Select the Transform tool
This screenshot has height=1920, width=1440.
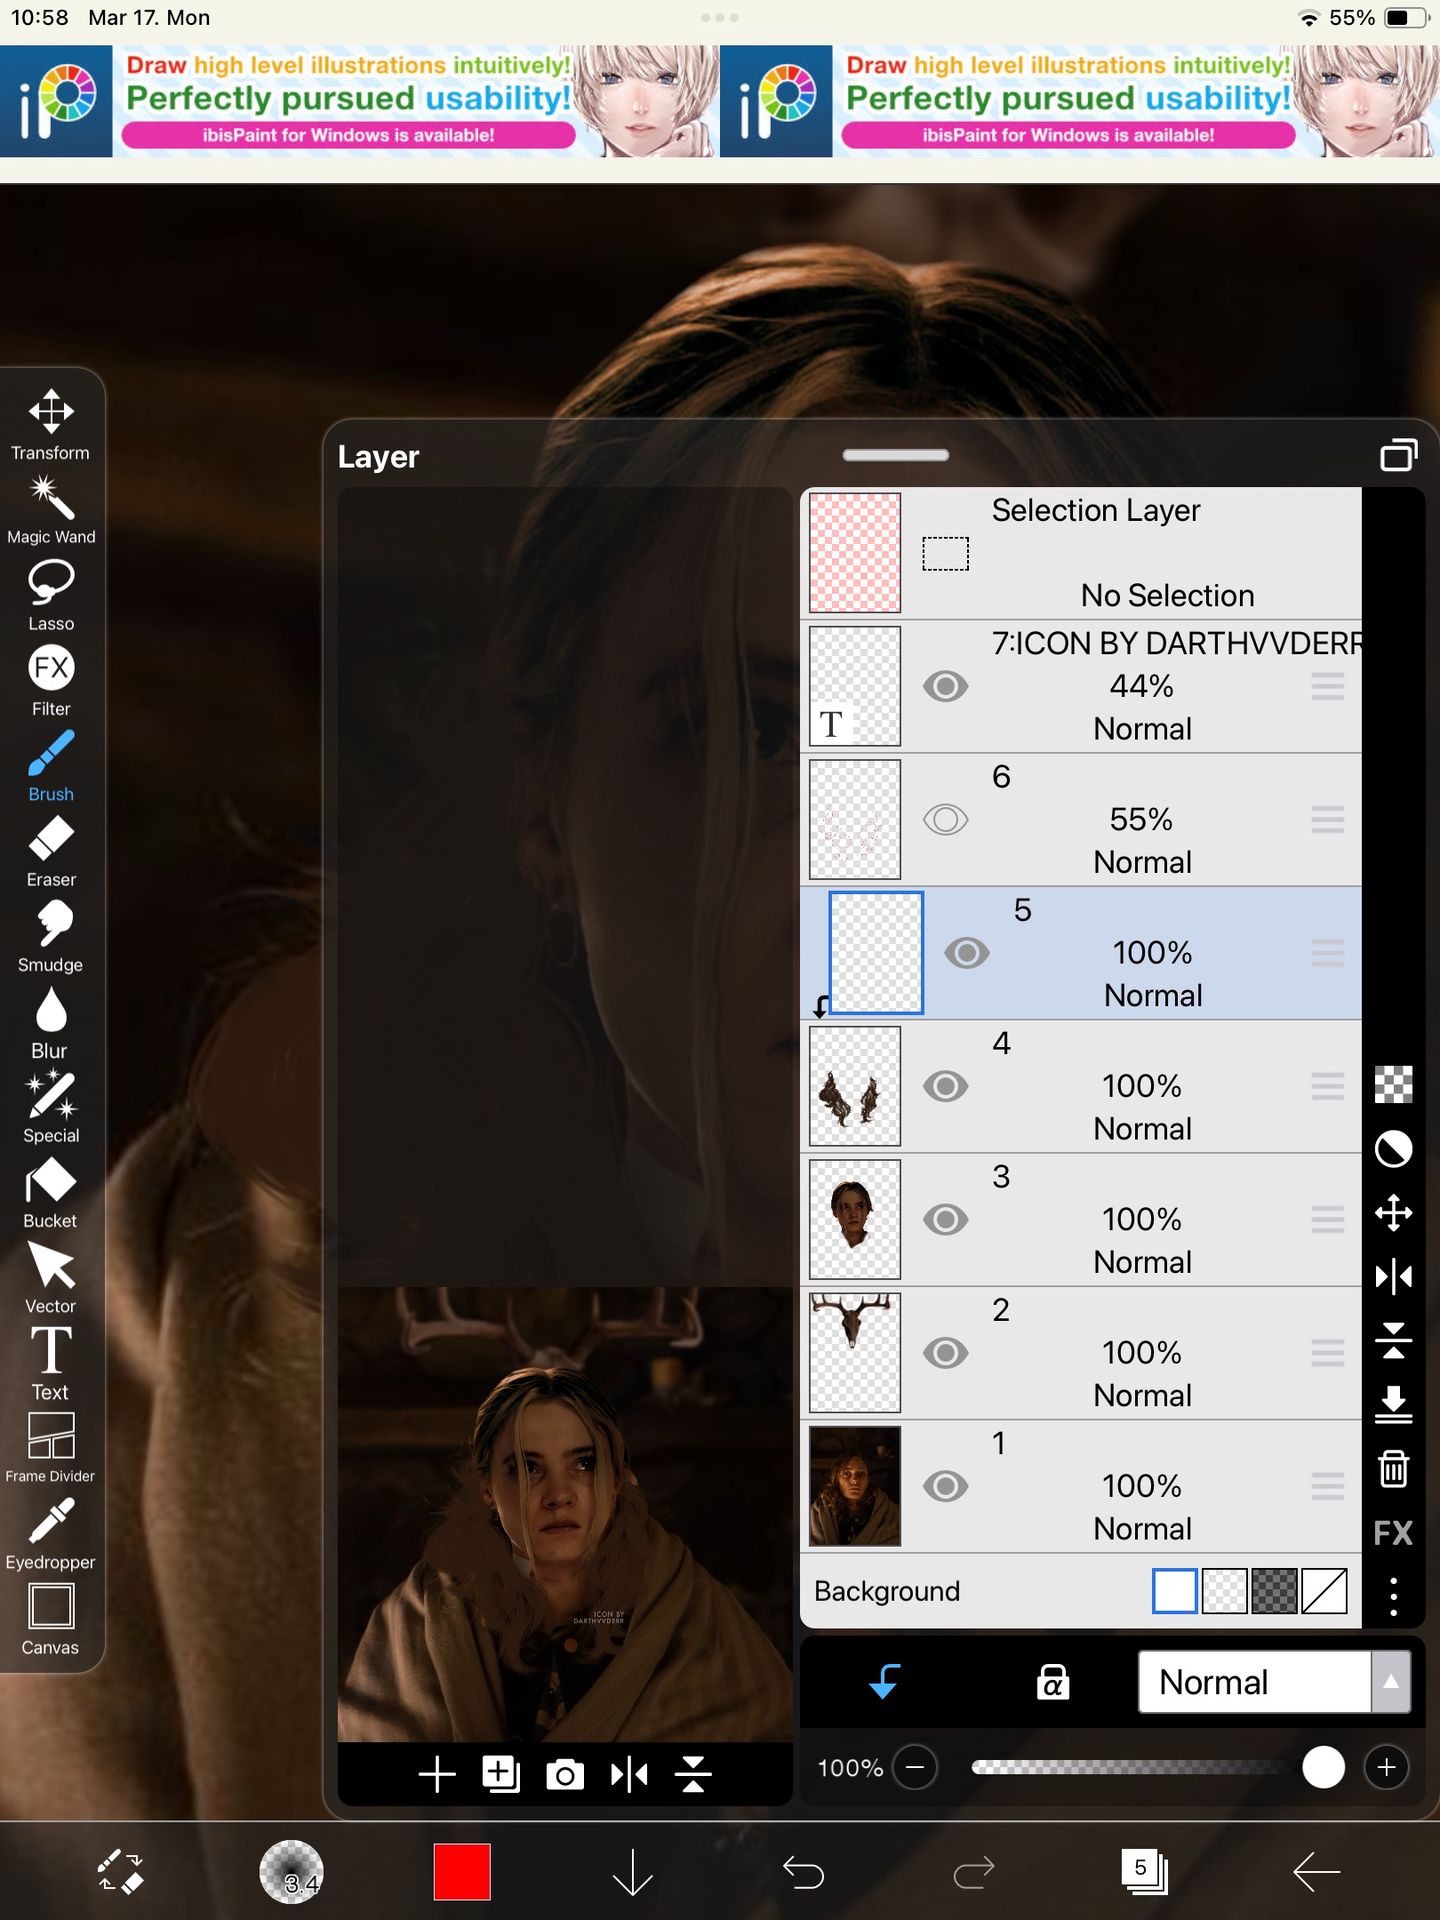pos(51,424)
